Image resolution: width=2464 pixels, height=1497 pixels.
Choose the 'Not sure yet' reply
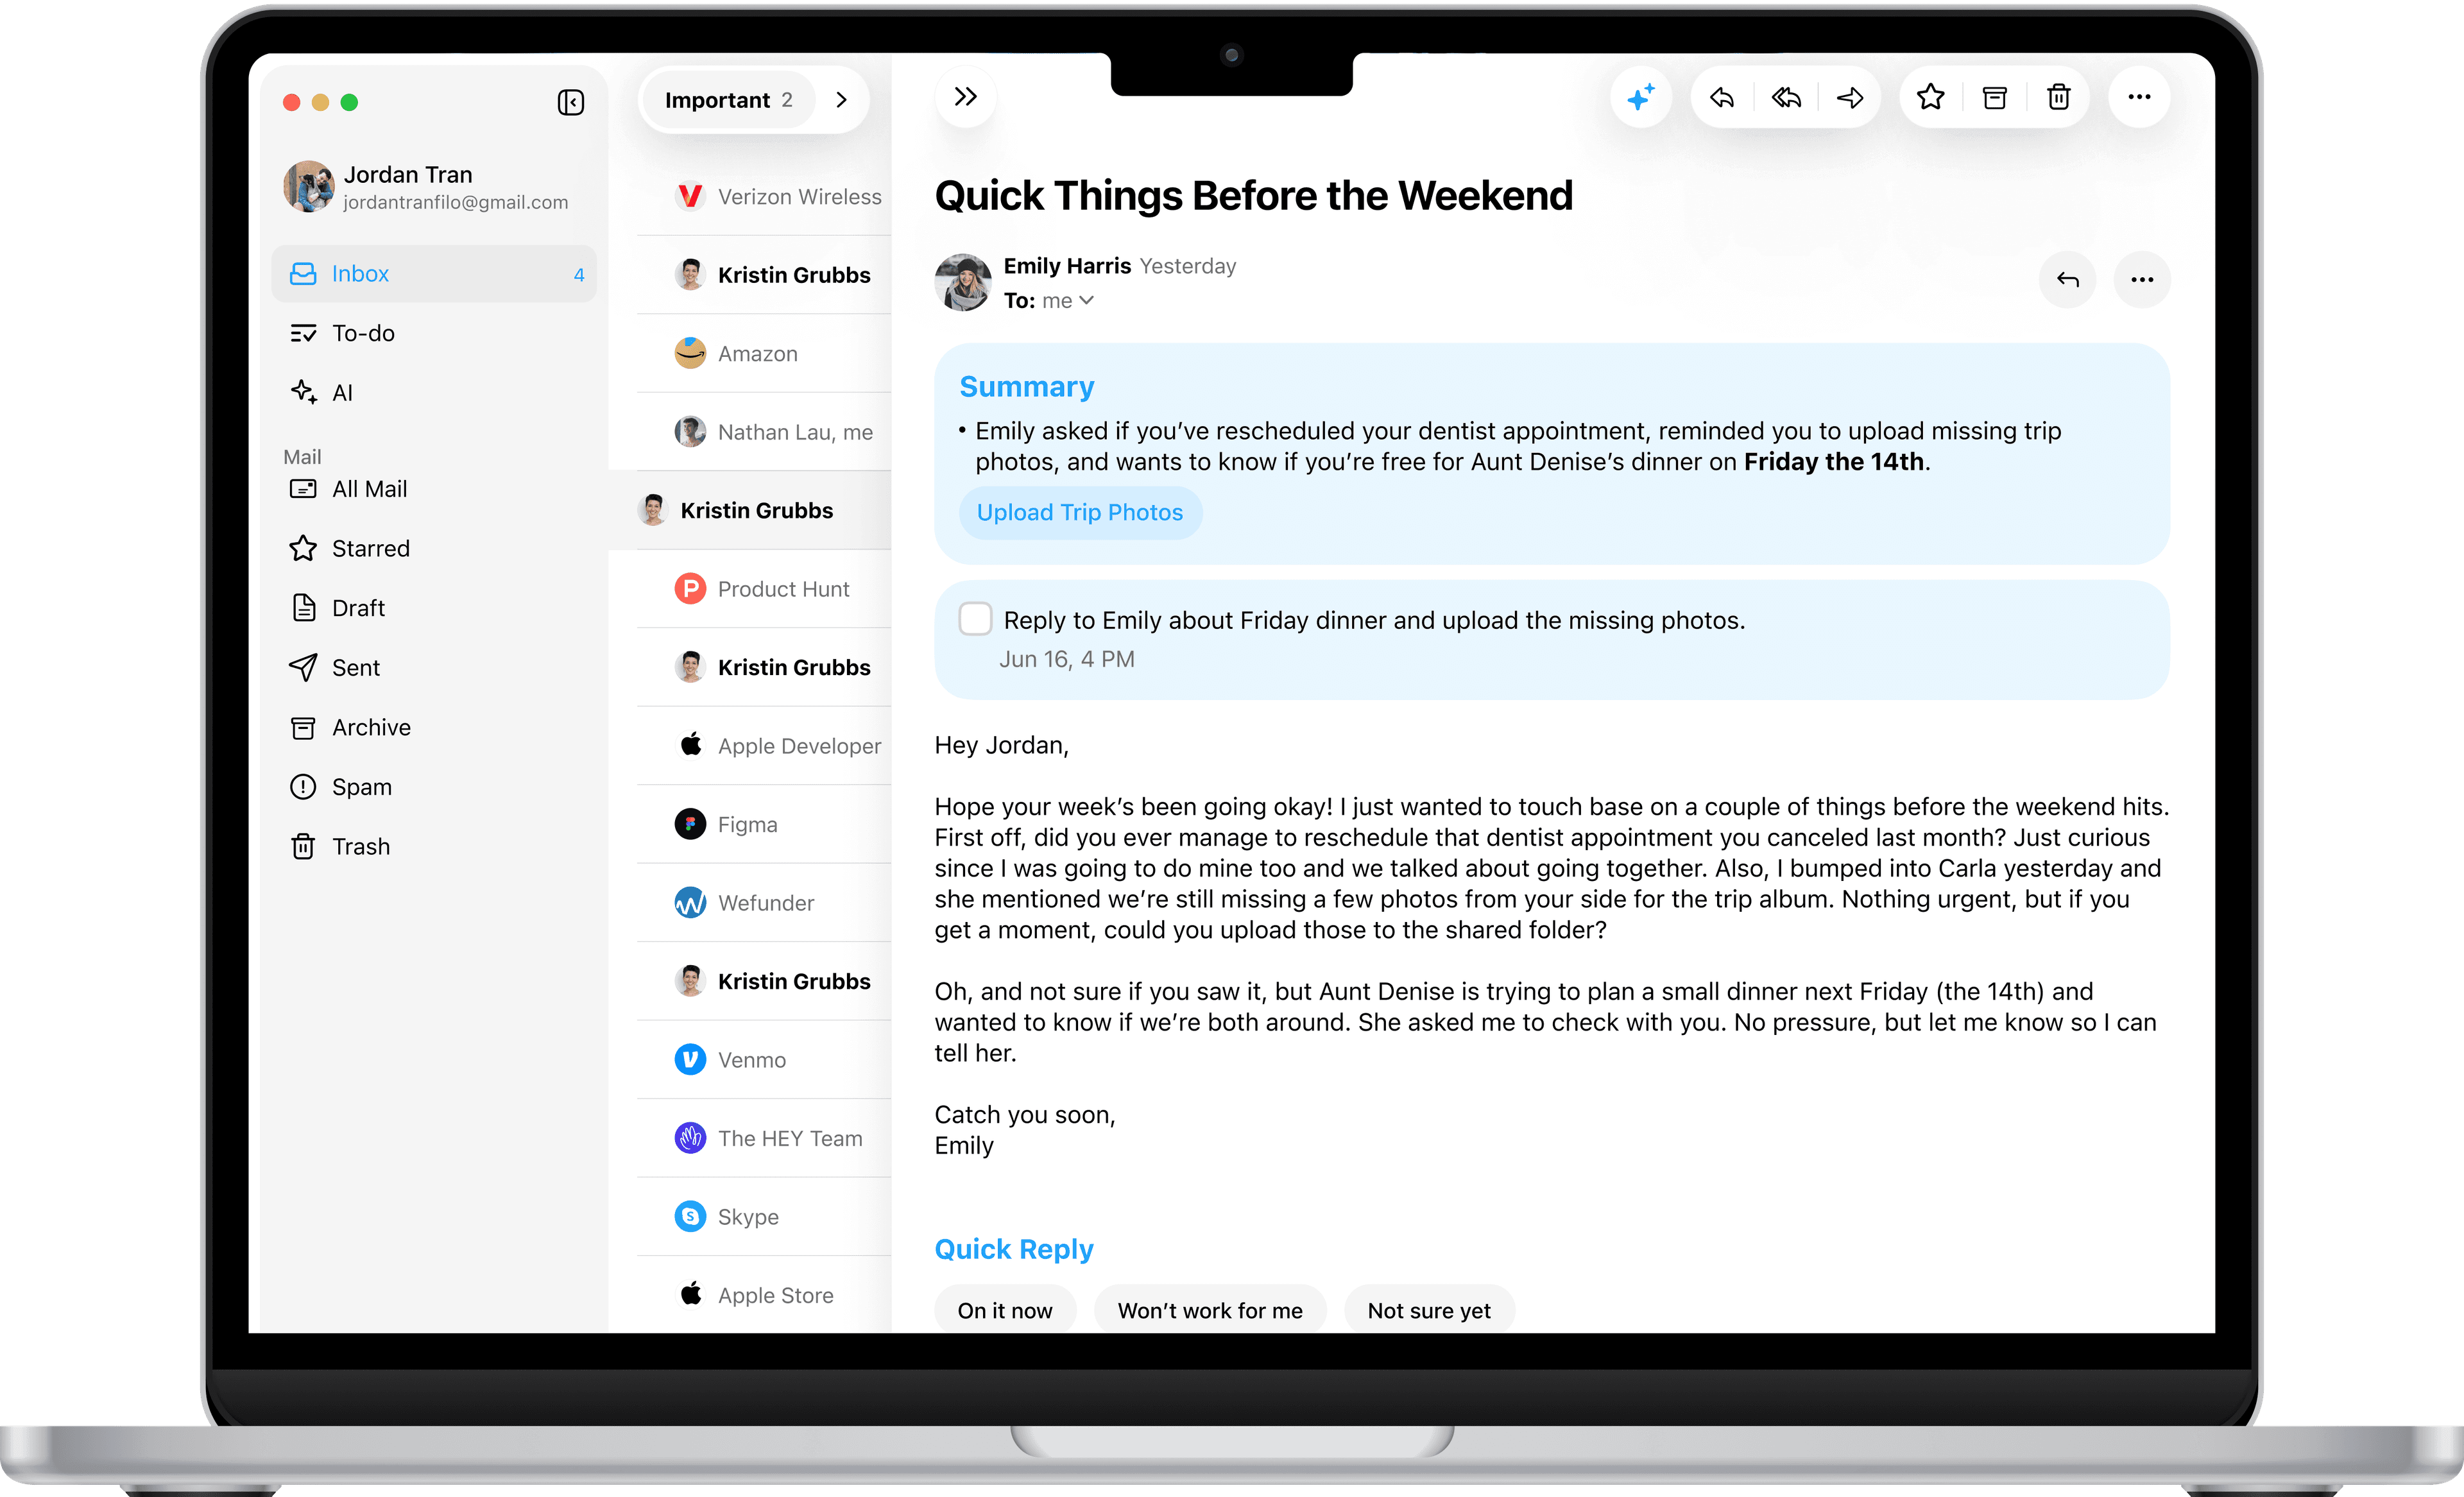[1429, 1310]
